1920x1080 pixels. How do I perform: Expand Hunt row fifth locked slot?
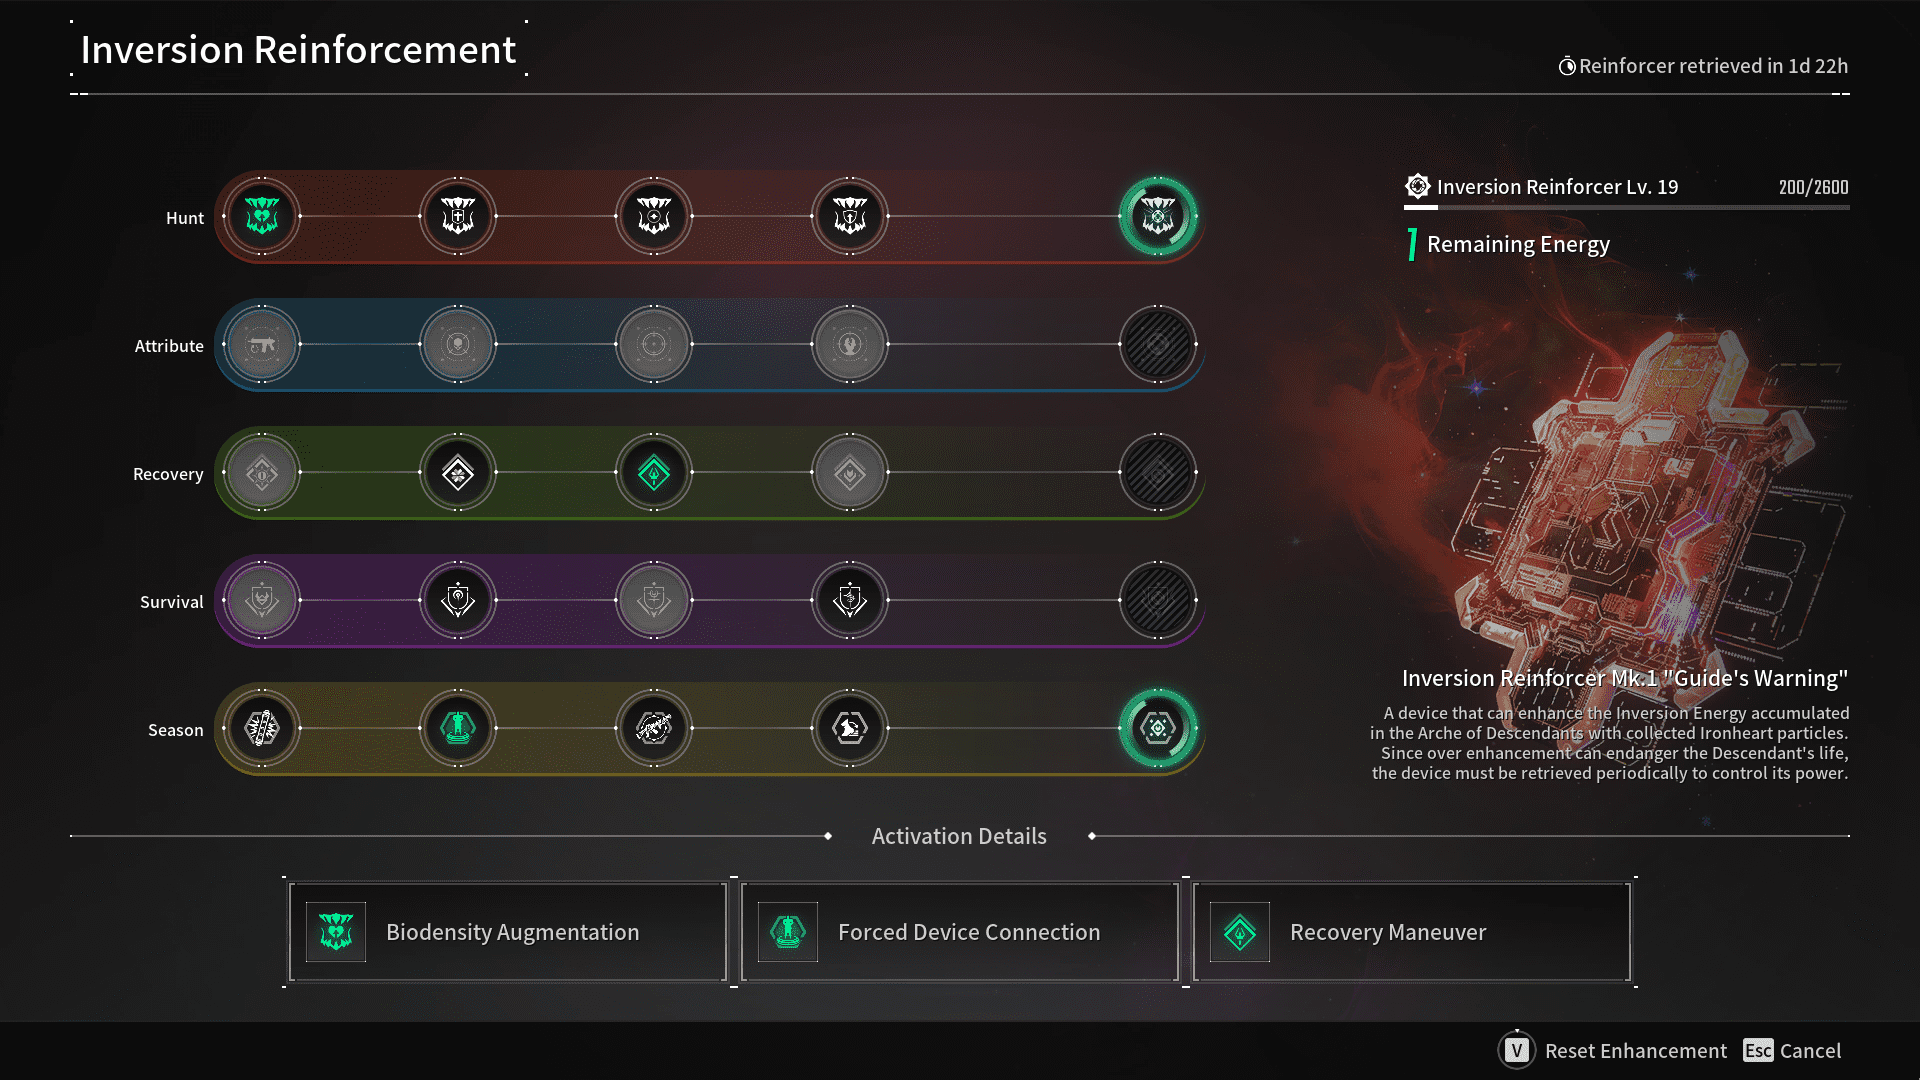(1158, 215)
